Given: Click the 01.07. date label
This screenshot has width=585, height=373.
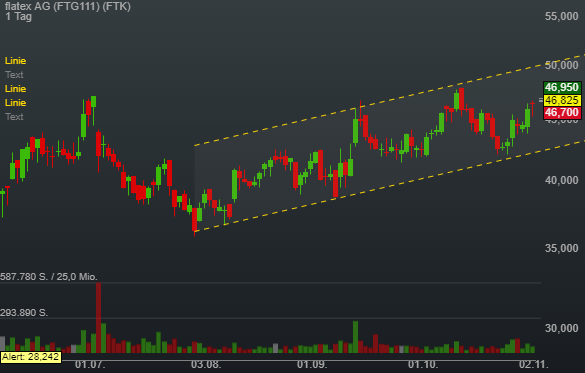Looking at the screenshot, I should (x=90, y=364).
